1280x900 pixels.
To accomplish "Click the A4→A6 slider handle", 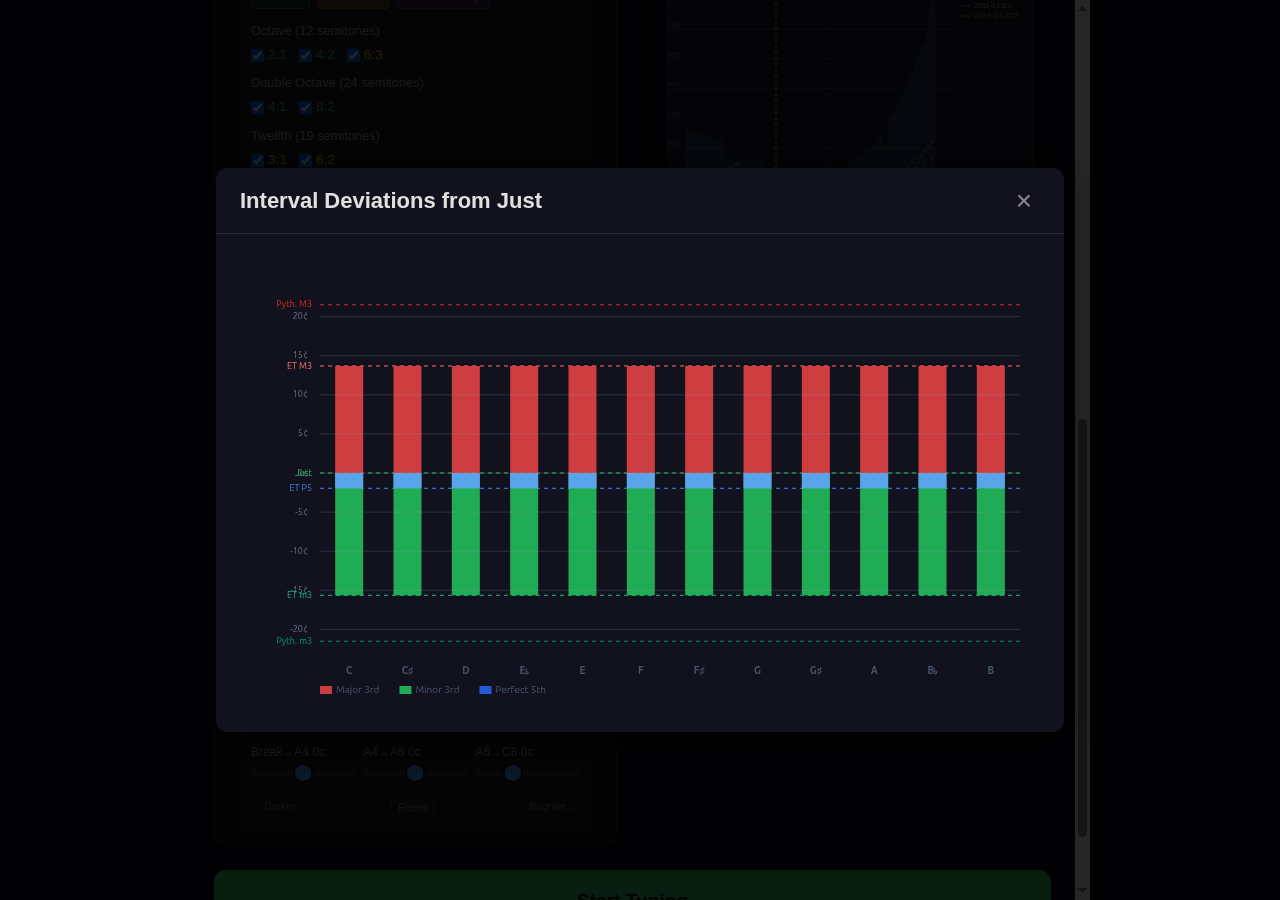I will pos(415,773).
